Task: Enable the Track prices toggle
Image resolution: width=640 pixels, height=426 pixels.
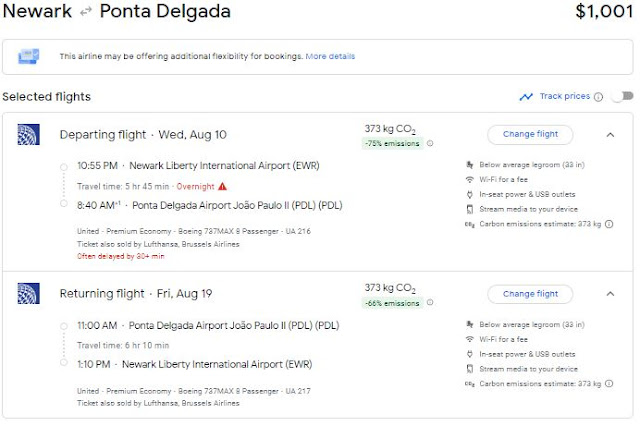Action: pyautogui.click(x=622, y=97)
